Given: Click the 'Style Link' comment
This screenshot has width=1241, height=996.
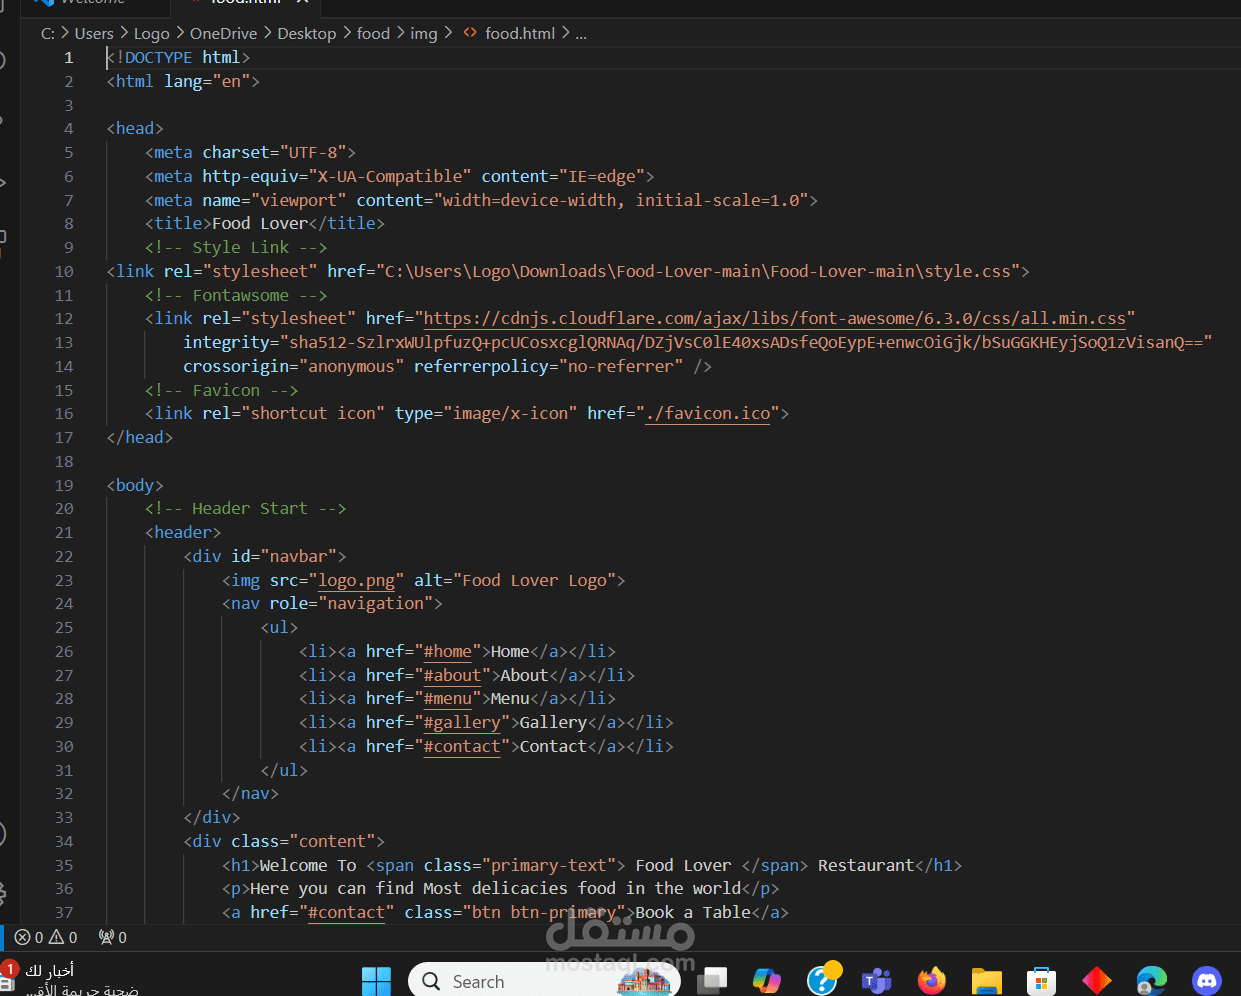Looking at the screenshot, I should pyautogui.click(x=236, y=247).
